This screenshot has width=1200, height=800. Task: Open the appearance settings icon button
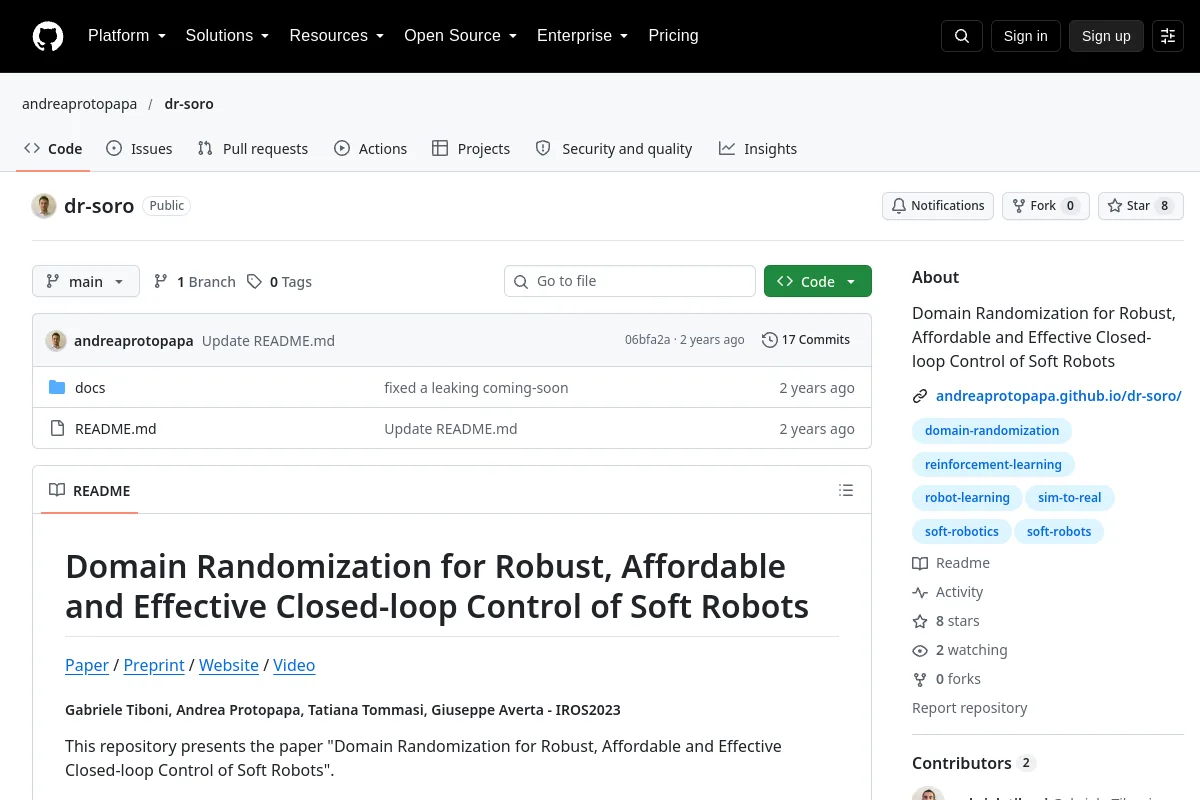click(x=1168, y=36)
